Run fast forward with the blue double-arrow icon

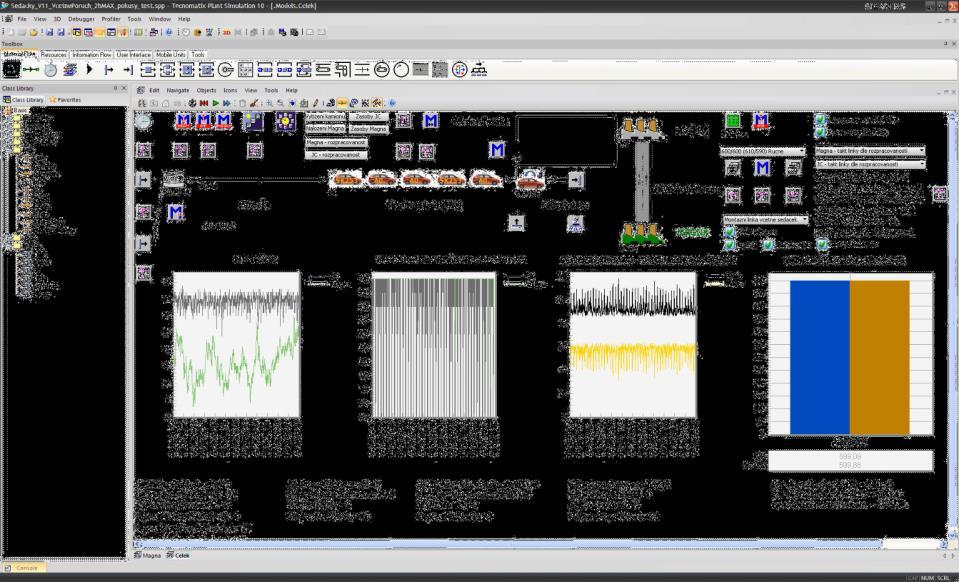[x=227, y=103]
